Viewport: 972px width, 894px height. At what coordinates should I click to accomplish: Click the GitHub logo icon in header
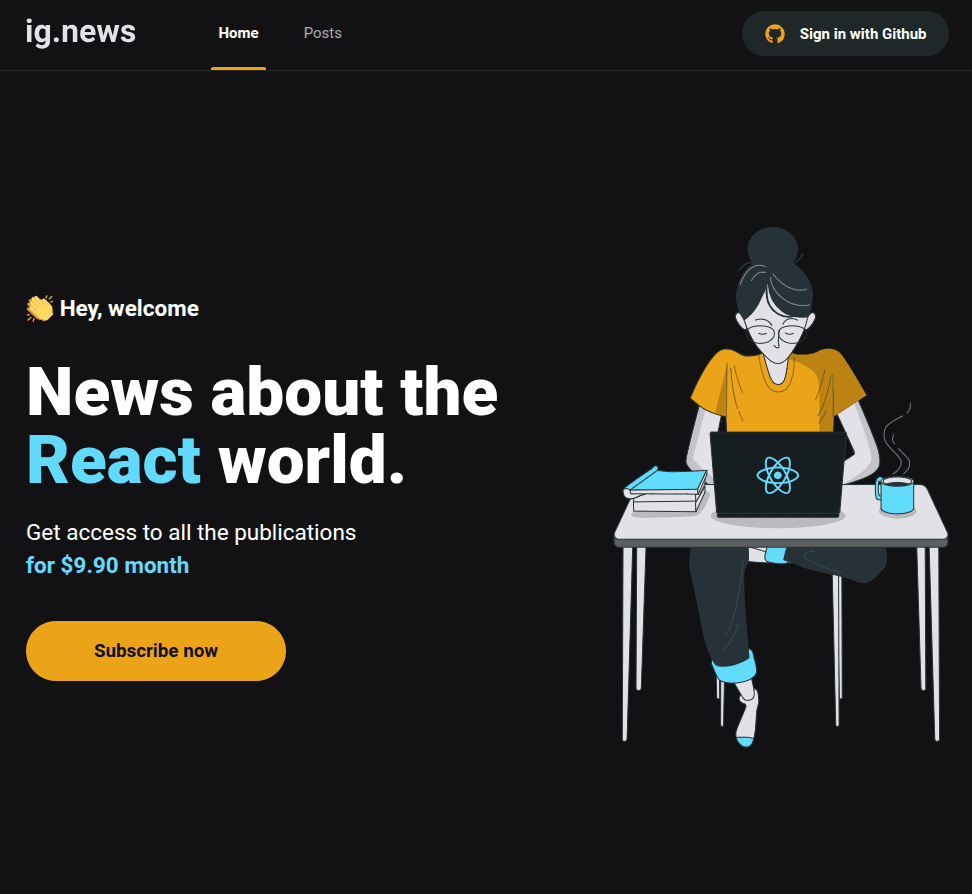click(x=773, y=33)
